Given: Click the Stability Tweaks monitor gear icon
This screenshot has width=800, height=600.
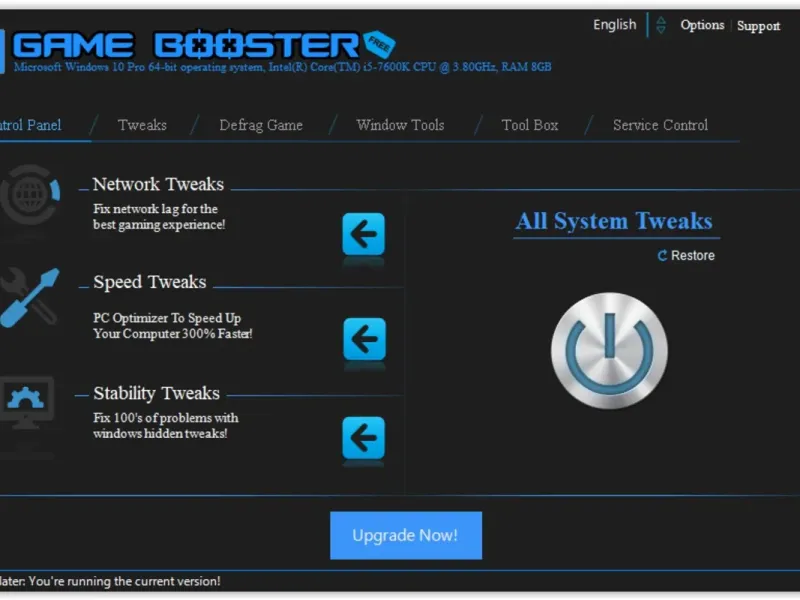Looking at the screenshot, I should 27,402.
